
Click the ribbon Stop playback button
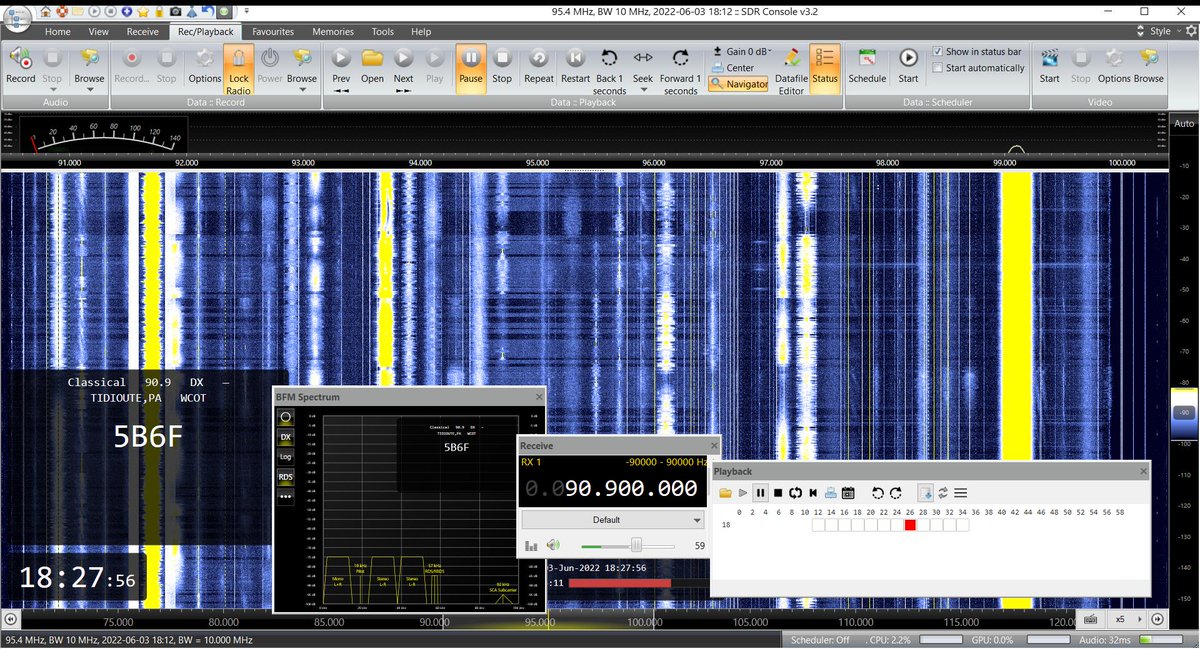502,67
